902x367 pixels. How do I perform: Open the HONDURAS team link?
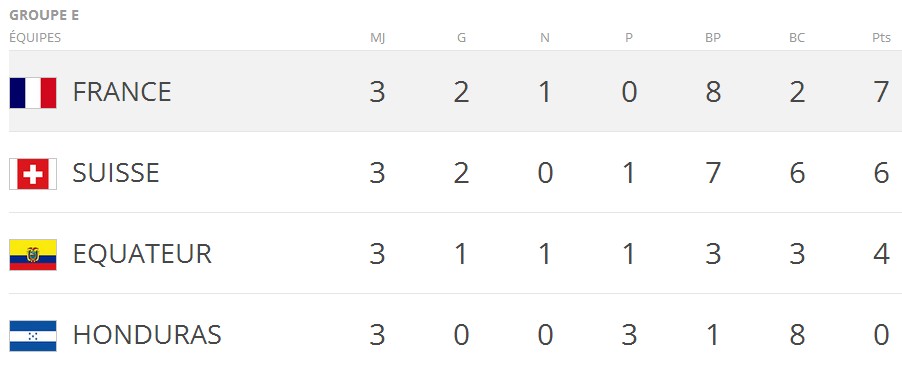click(147, 335)
